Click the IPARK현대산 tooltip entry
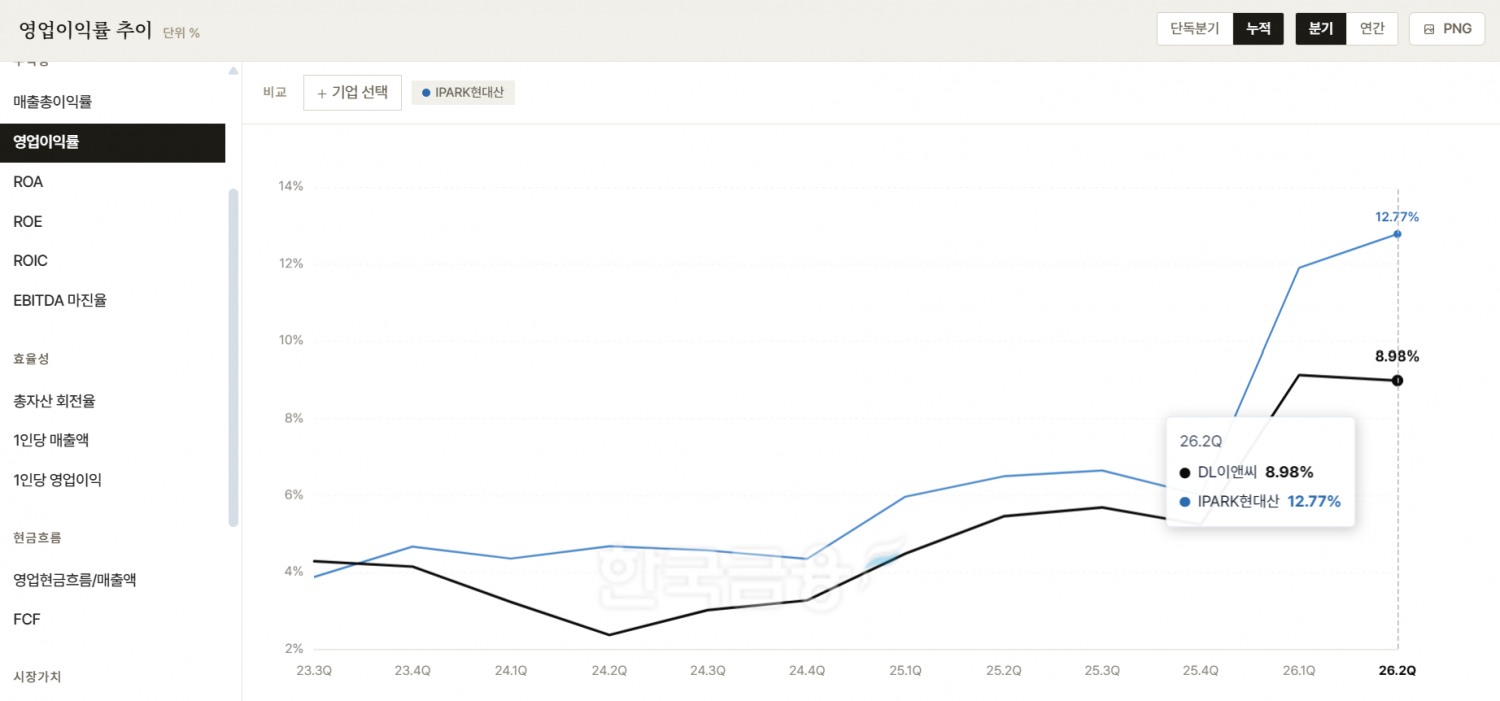 coord(1260,501)
